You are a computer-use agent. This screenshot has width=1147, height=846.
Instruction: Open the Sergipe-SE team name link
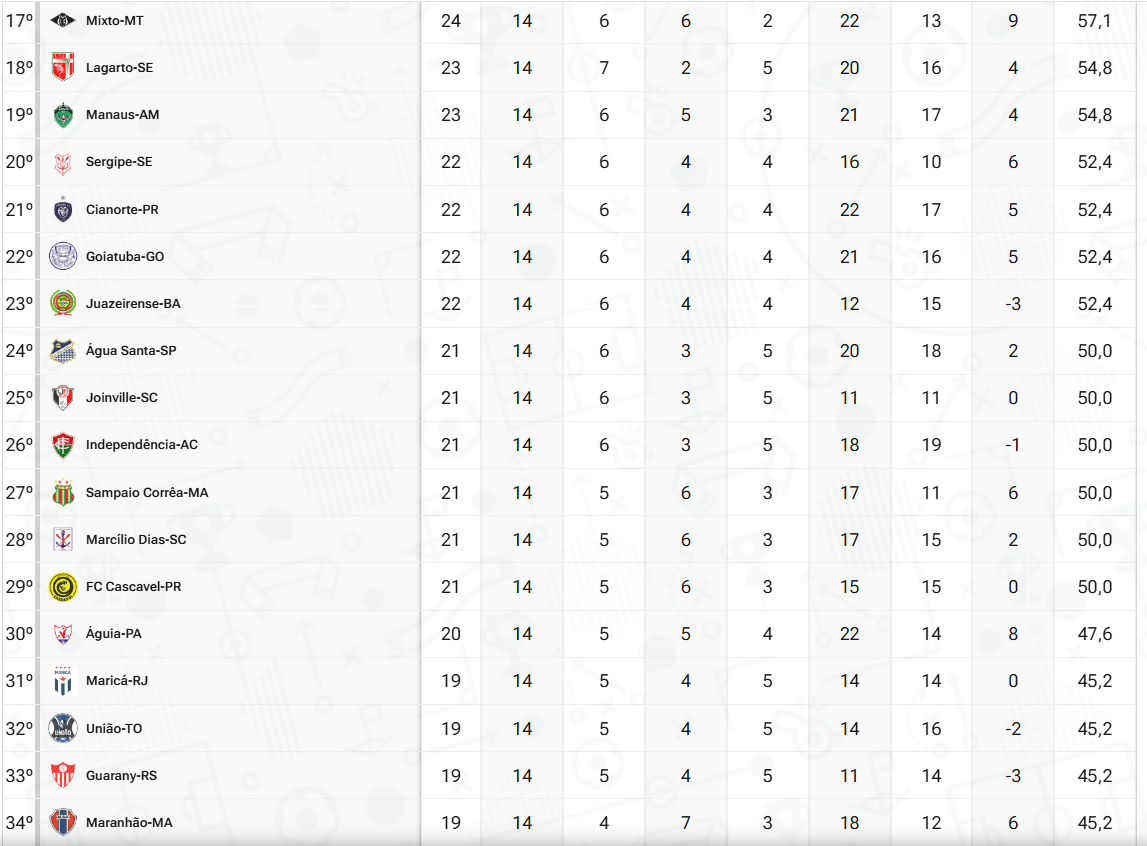(x=119, y=162)
